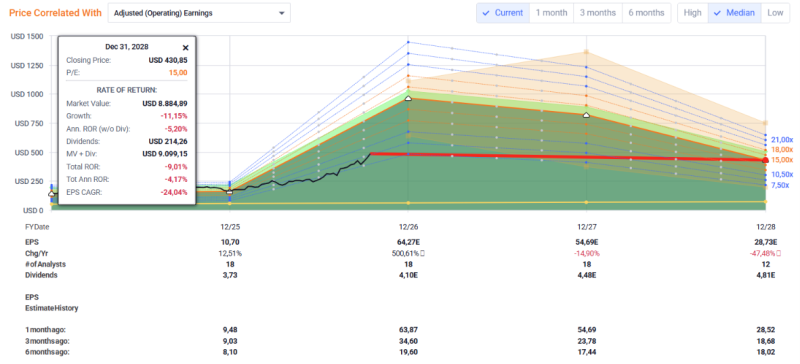
Task: Toggle the Median estimate option
Action: click(x=734, y=13)
